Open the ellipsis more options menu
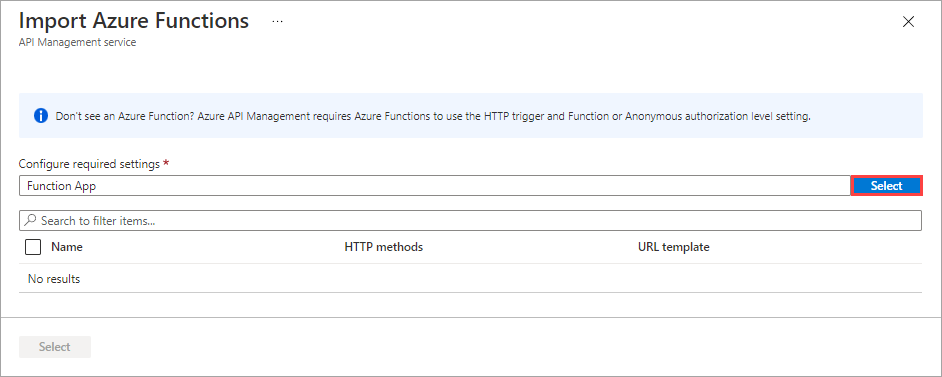This screenshot has height=377, width=942. coord(277,22)
